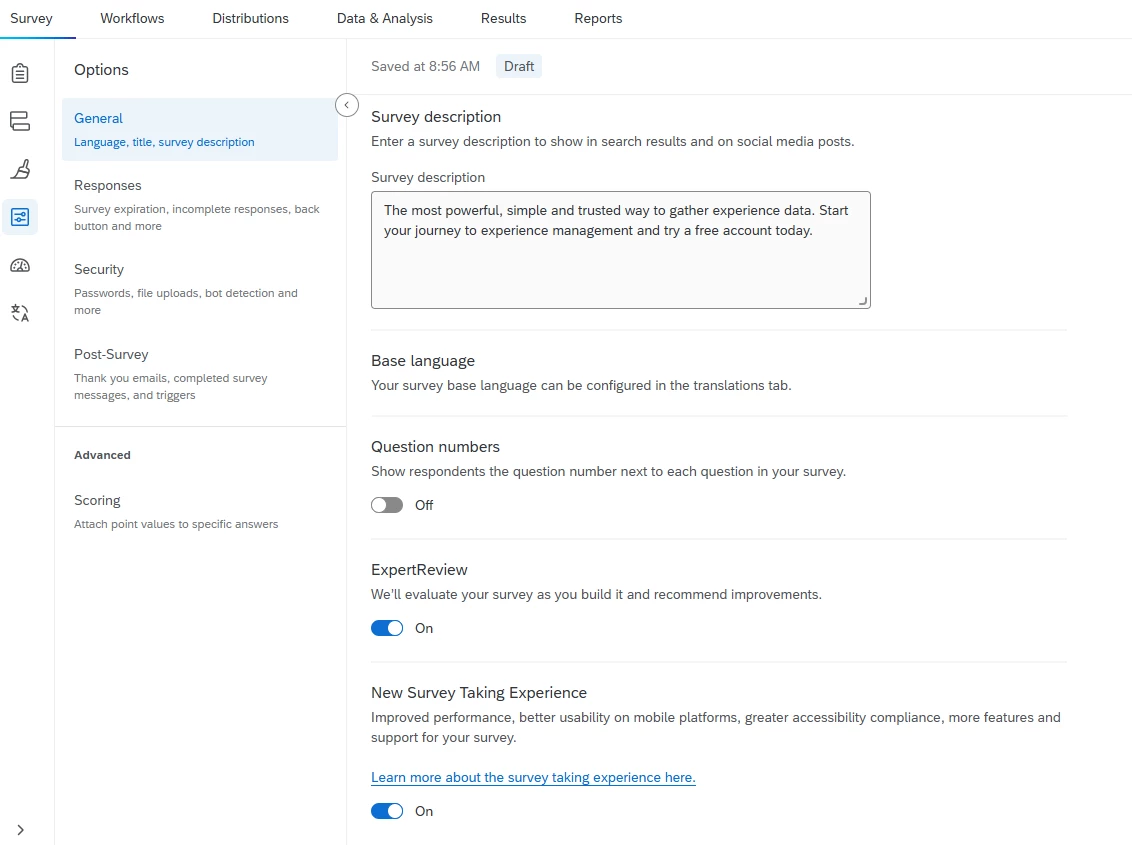The height and width of the screenshot is (845, 1132).
Task: Grab the description box resize handle
Action: pyautogui.click(x=863, y=301)
